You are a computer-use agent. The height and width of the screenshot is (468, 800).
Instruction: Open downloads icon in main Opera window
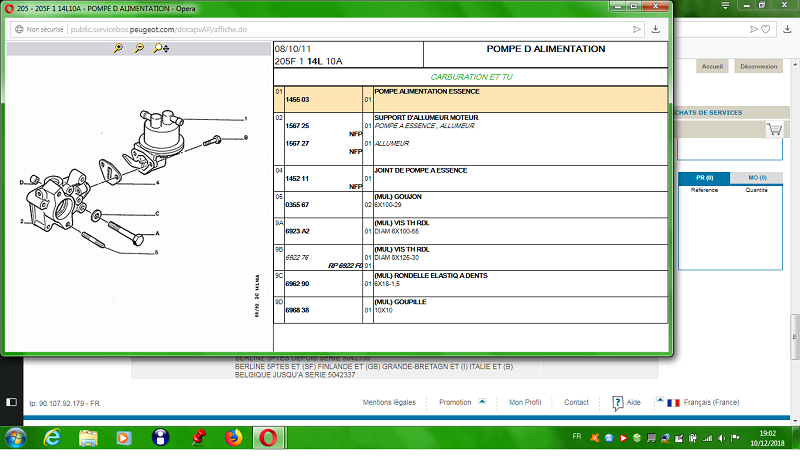pos(787,30)
